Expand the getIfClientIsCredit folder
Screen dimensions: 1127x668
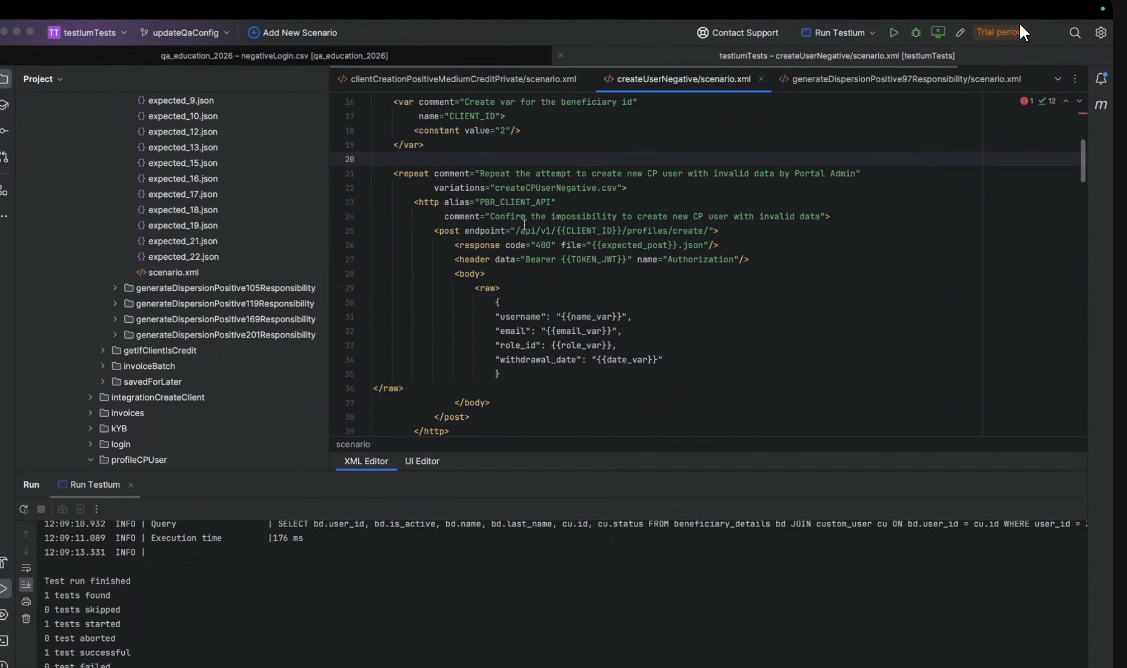tap(103, 350)
